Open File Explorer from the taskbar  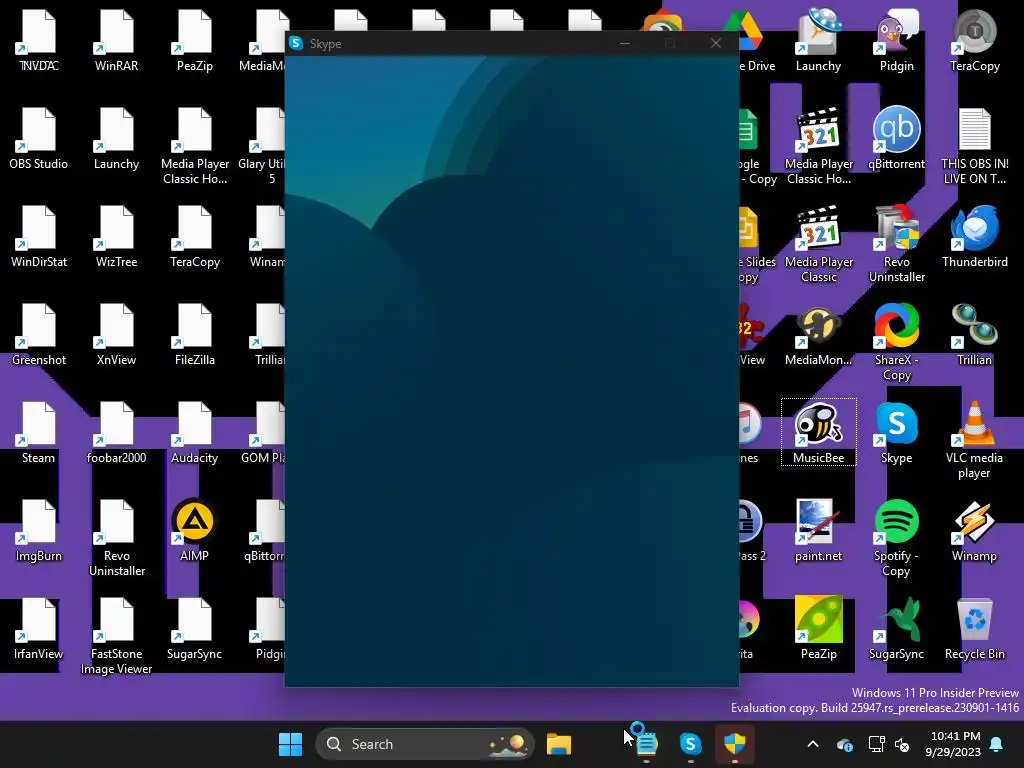(x=559, y=744)
